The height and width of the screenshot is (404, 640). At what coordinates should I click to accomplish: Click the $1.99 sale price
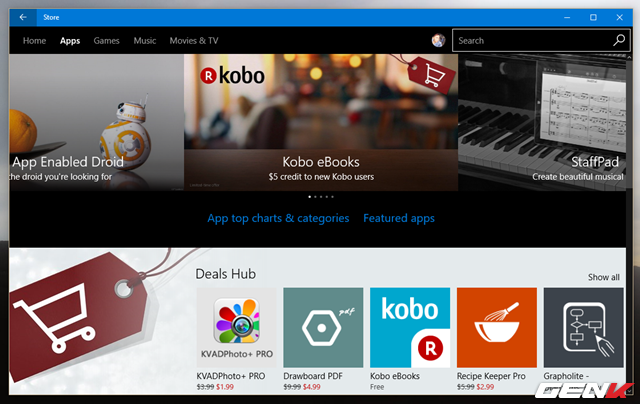(x=225, y=387)
